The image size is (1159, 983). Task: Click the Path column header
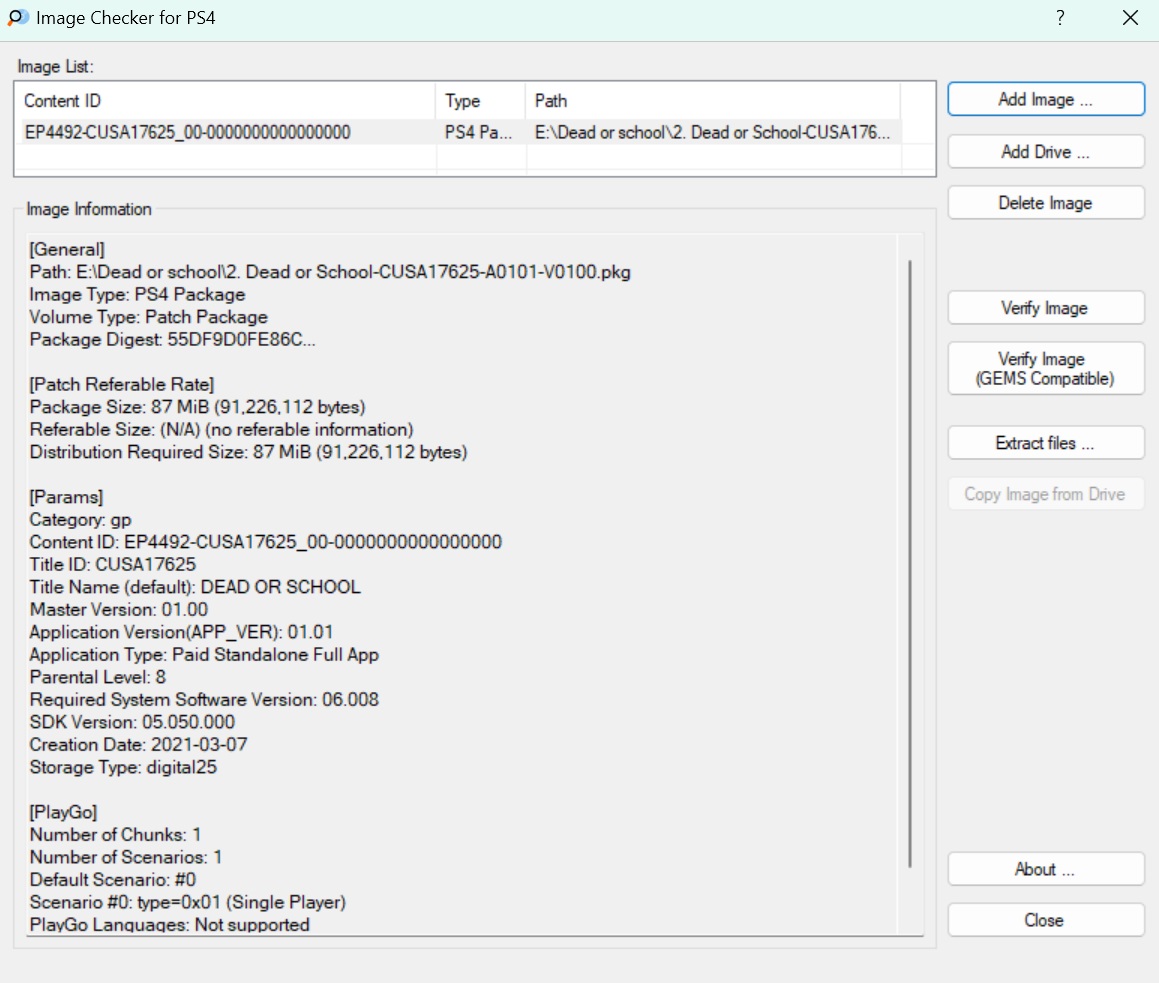(712, 101)
